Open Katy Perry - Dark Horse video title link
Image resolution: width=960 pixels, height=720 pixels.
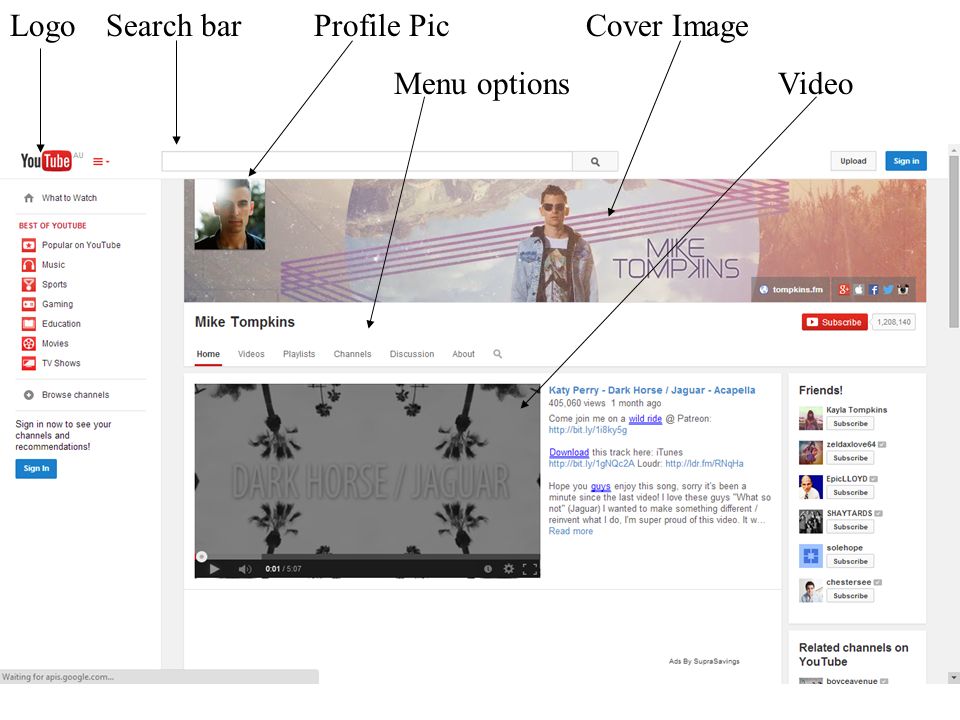(652, 390)
